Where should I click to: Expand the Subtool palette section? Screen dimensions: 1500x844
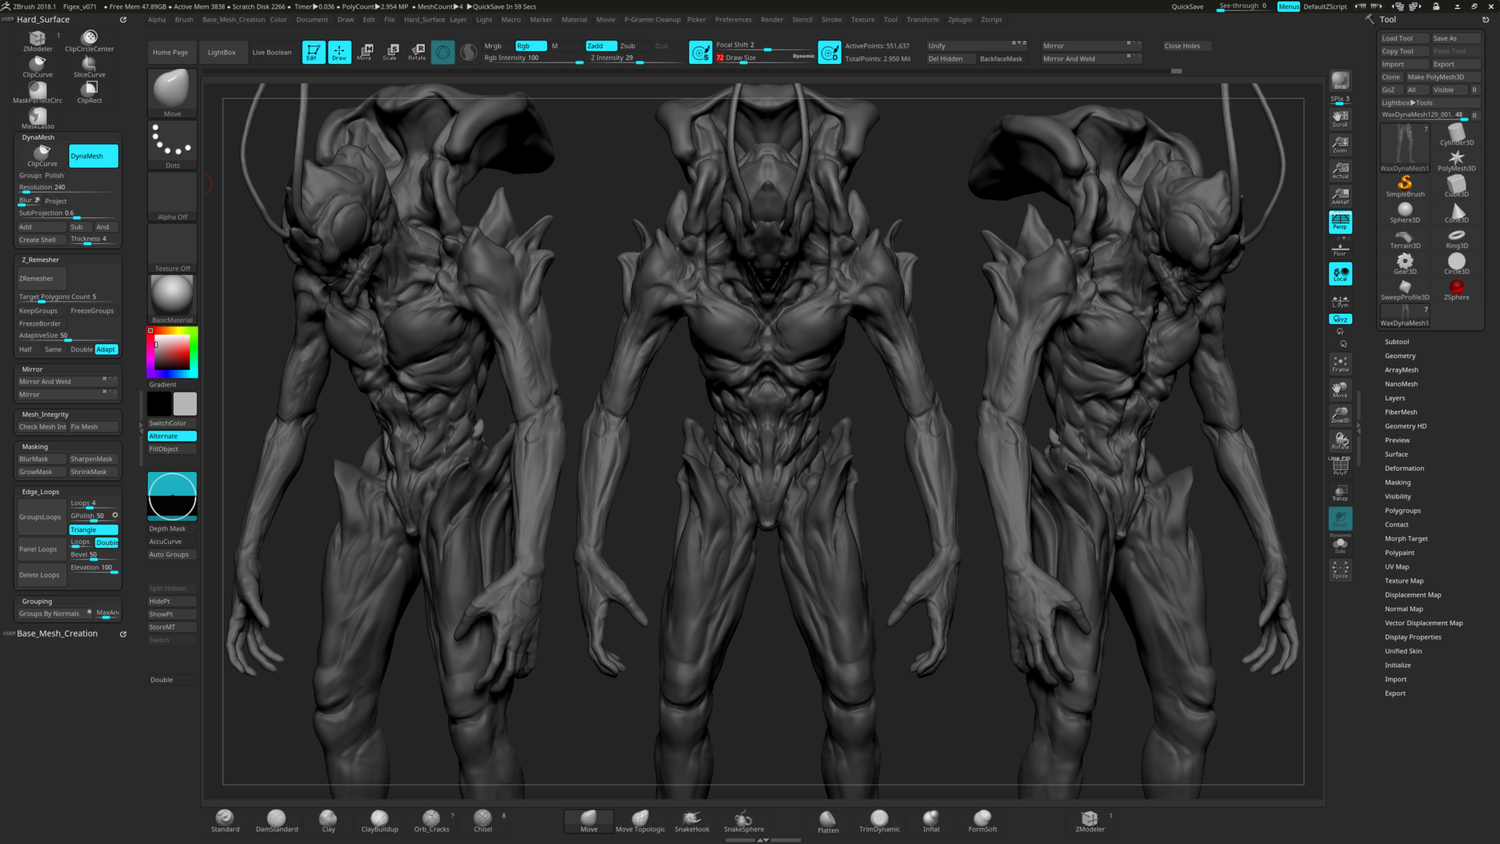(x=1396, y=342)
